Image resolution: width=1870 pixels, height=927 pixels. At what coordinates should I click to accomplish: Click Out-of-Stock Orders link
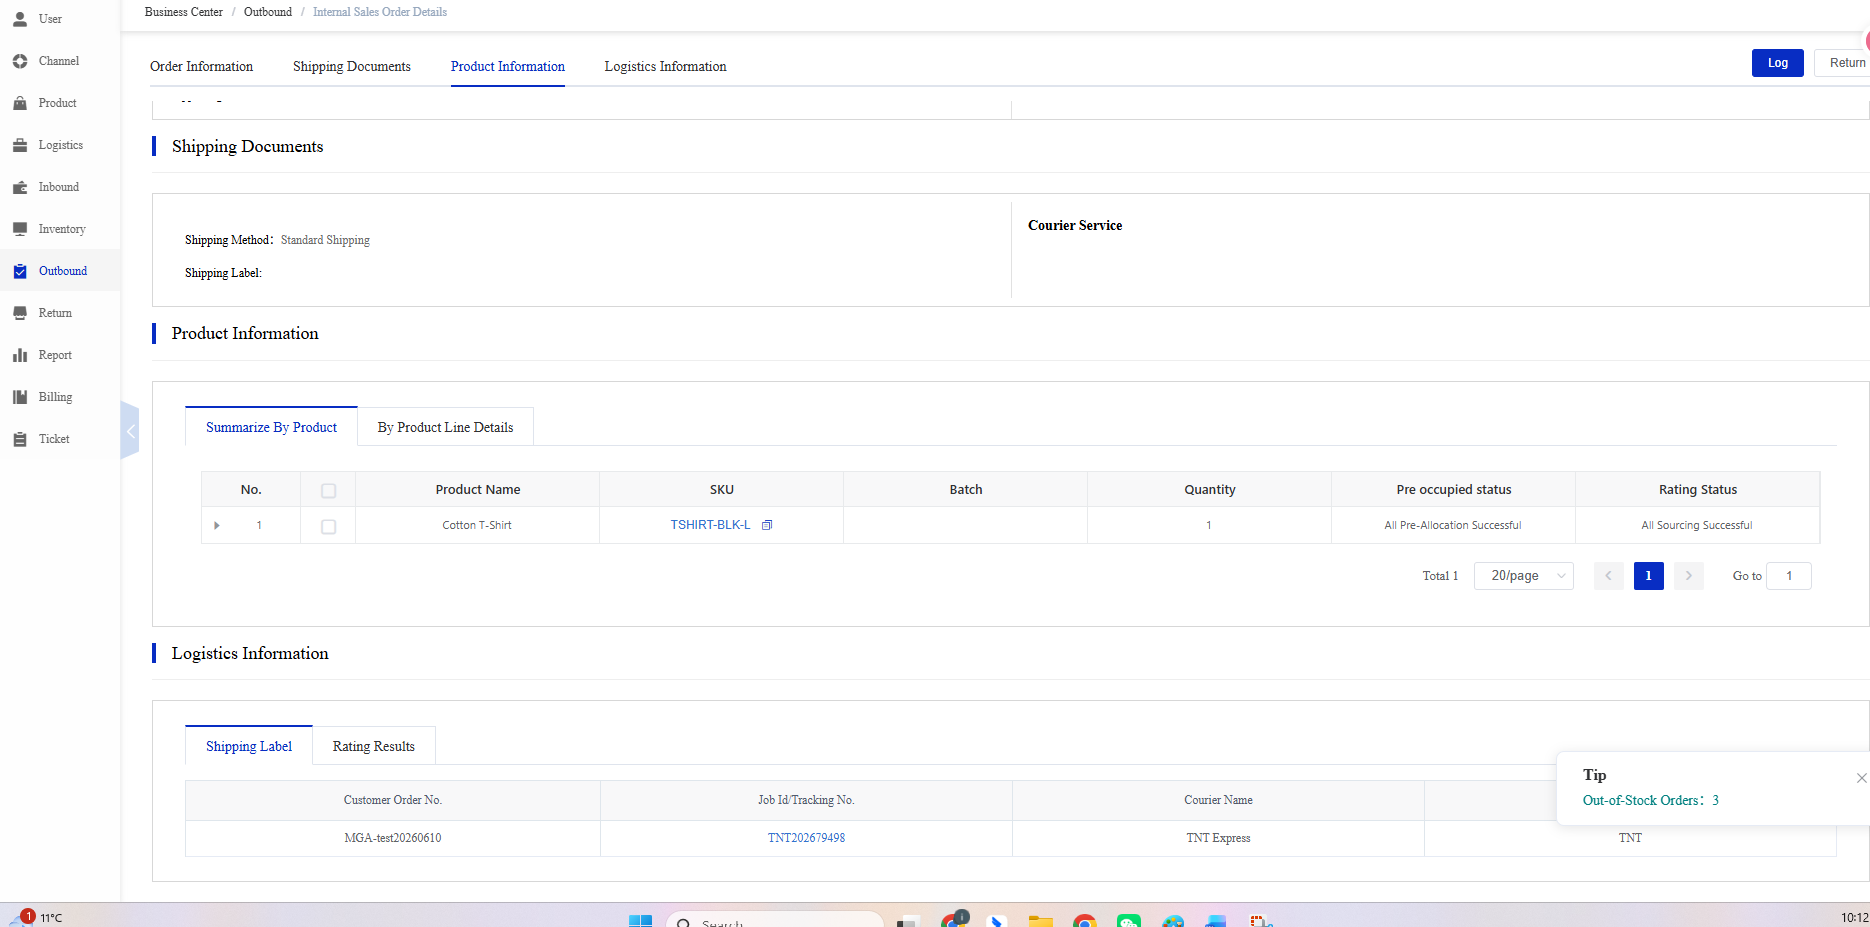1650,800
